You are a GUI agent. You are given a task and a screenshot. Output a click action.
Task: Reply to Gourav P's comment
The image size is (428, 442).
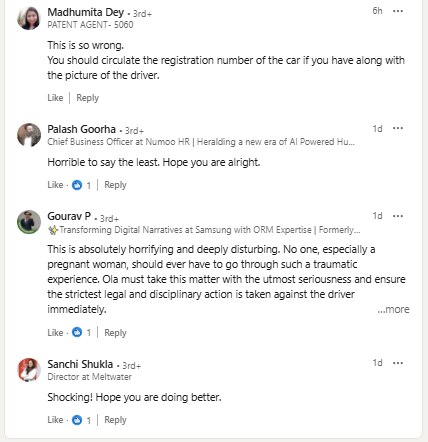click(115, 333)
